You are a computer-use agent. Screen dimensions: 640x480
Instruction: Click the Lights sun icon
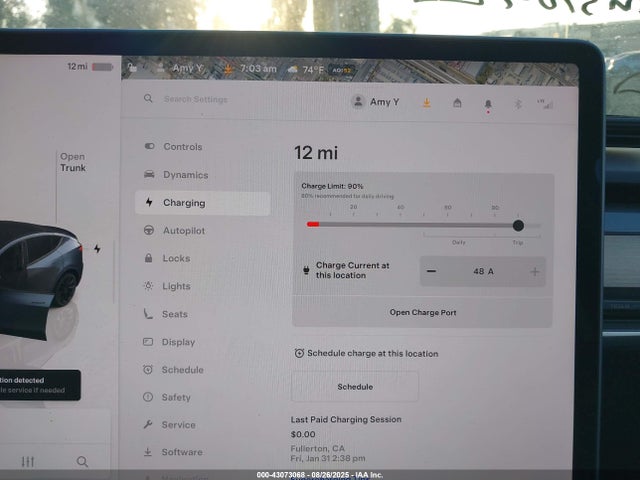pos(149,286)
